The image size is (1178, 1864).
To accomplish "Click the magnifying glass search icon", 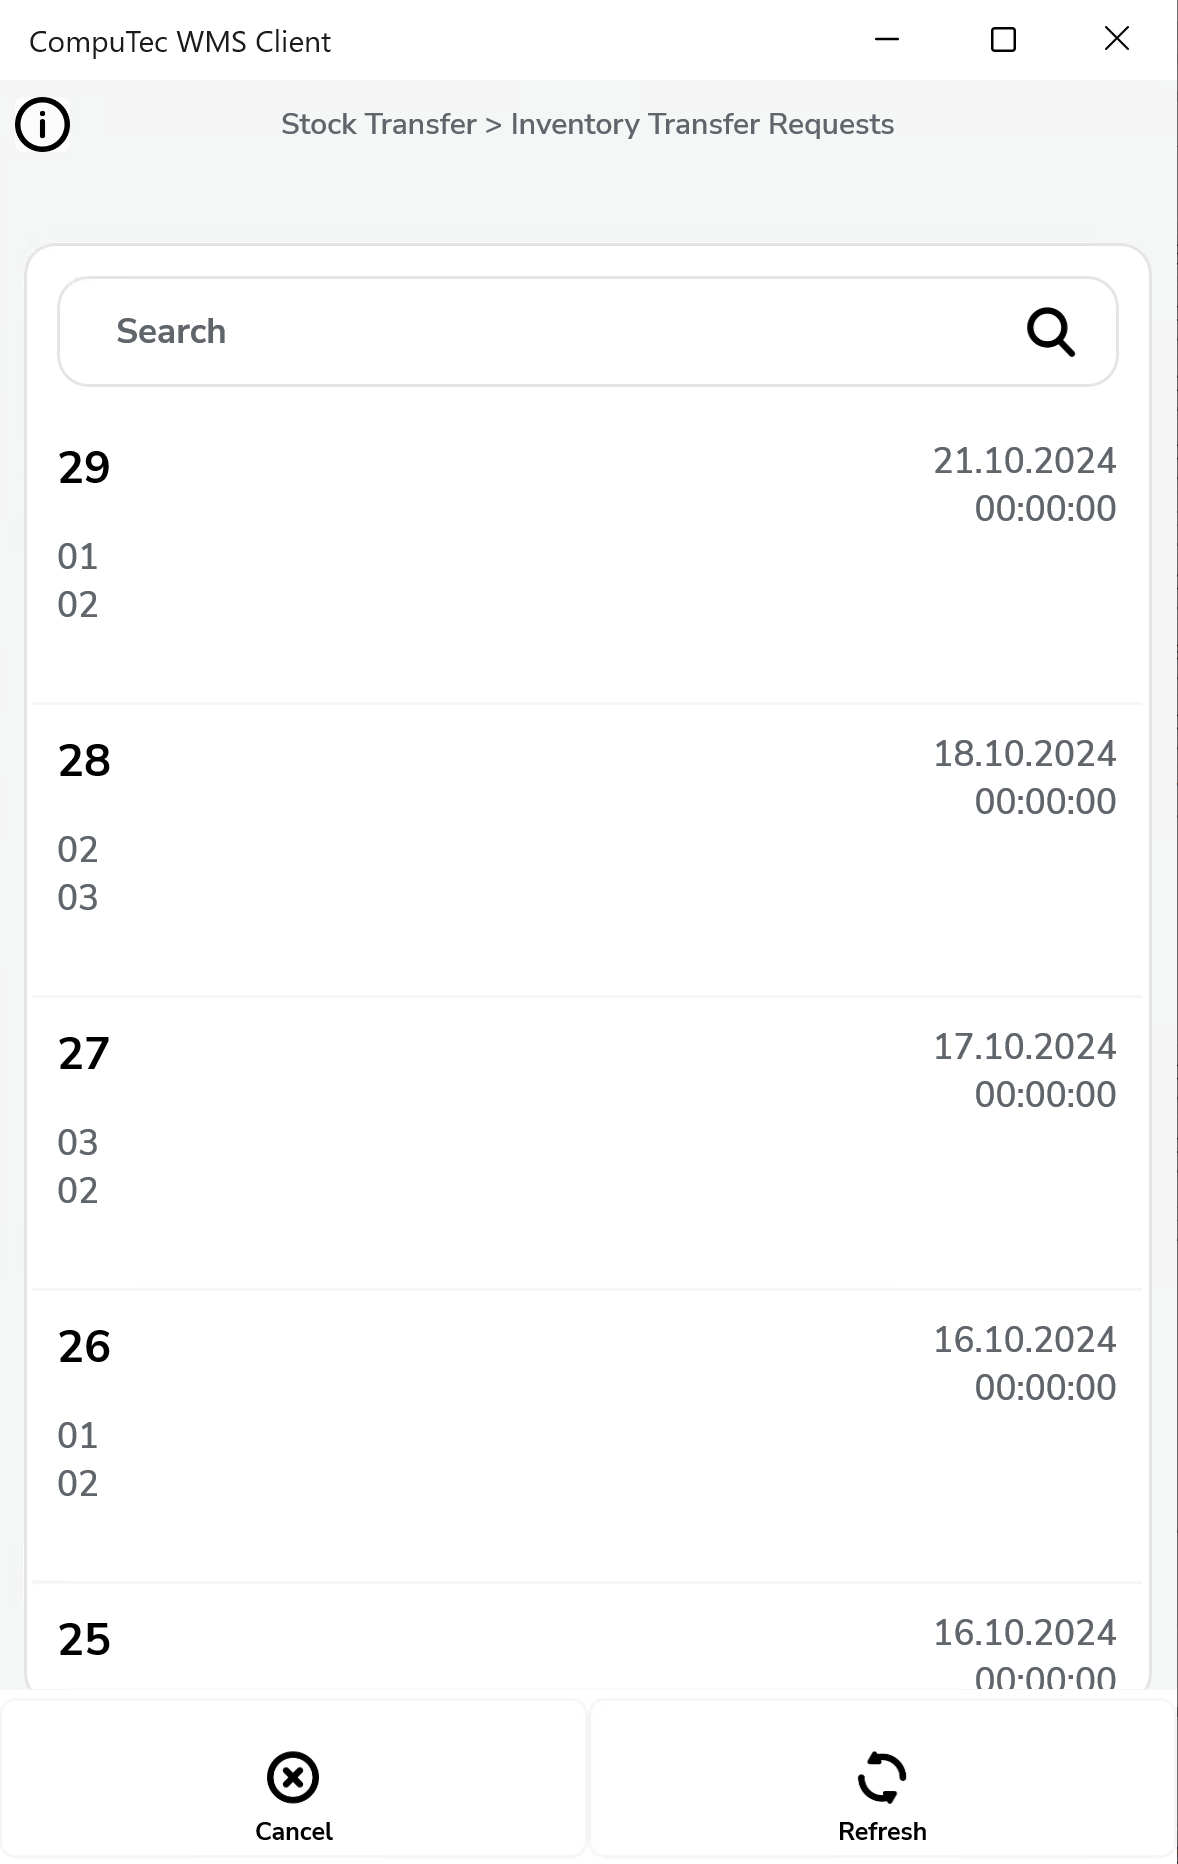I will tap(1050, 332).
